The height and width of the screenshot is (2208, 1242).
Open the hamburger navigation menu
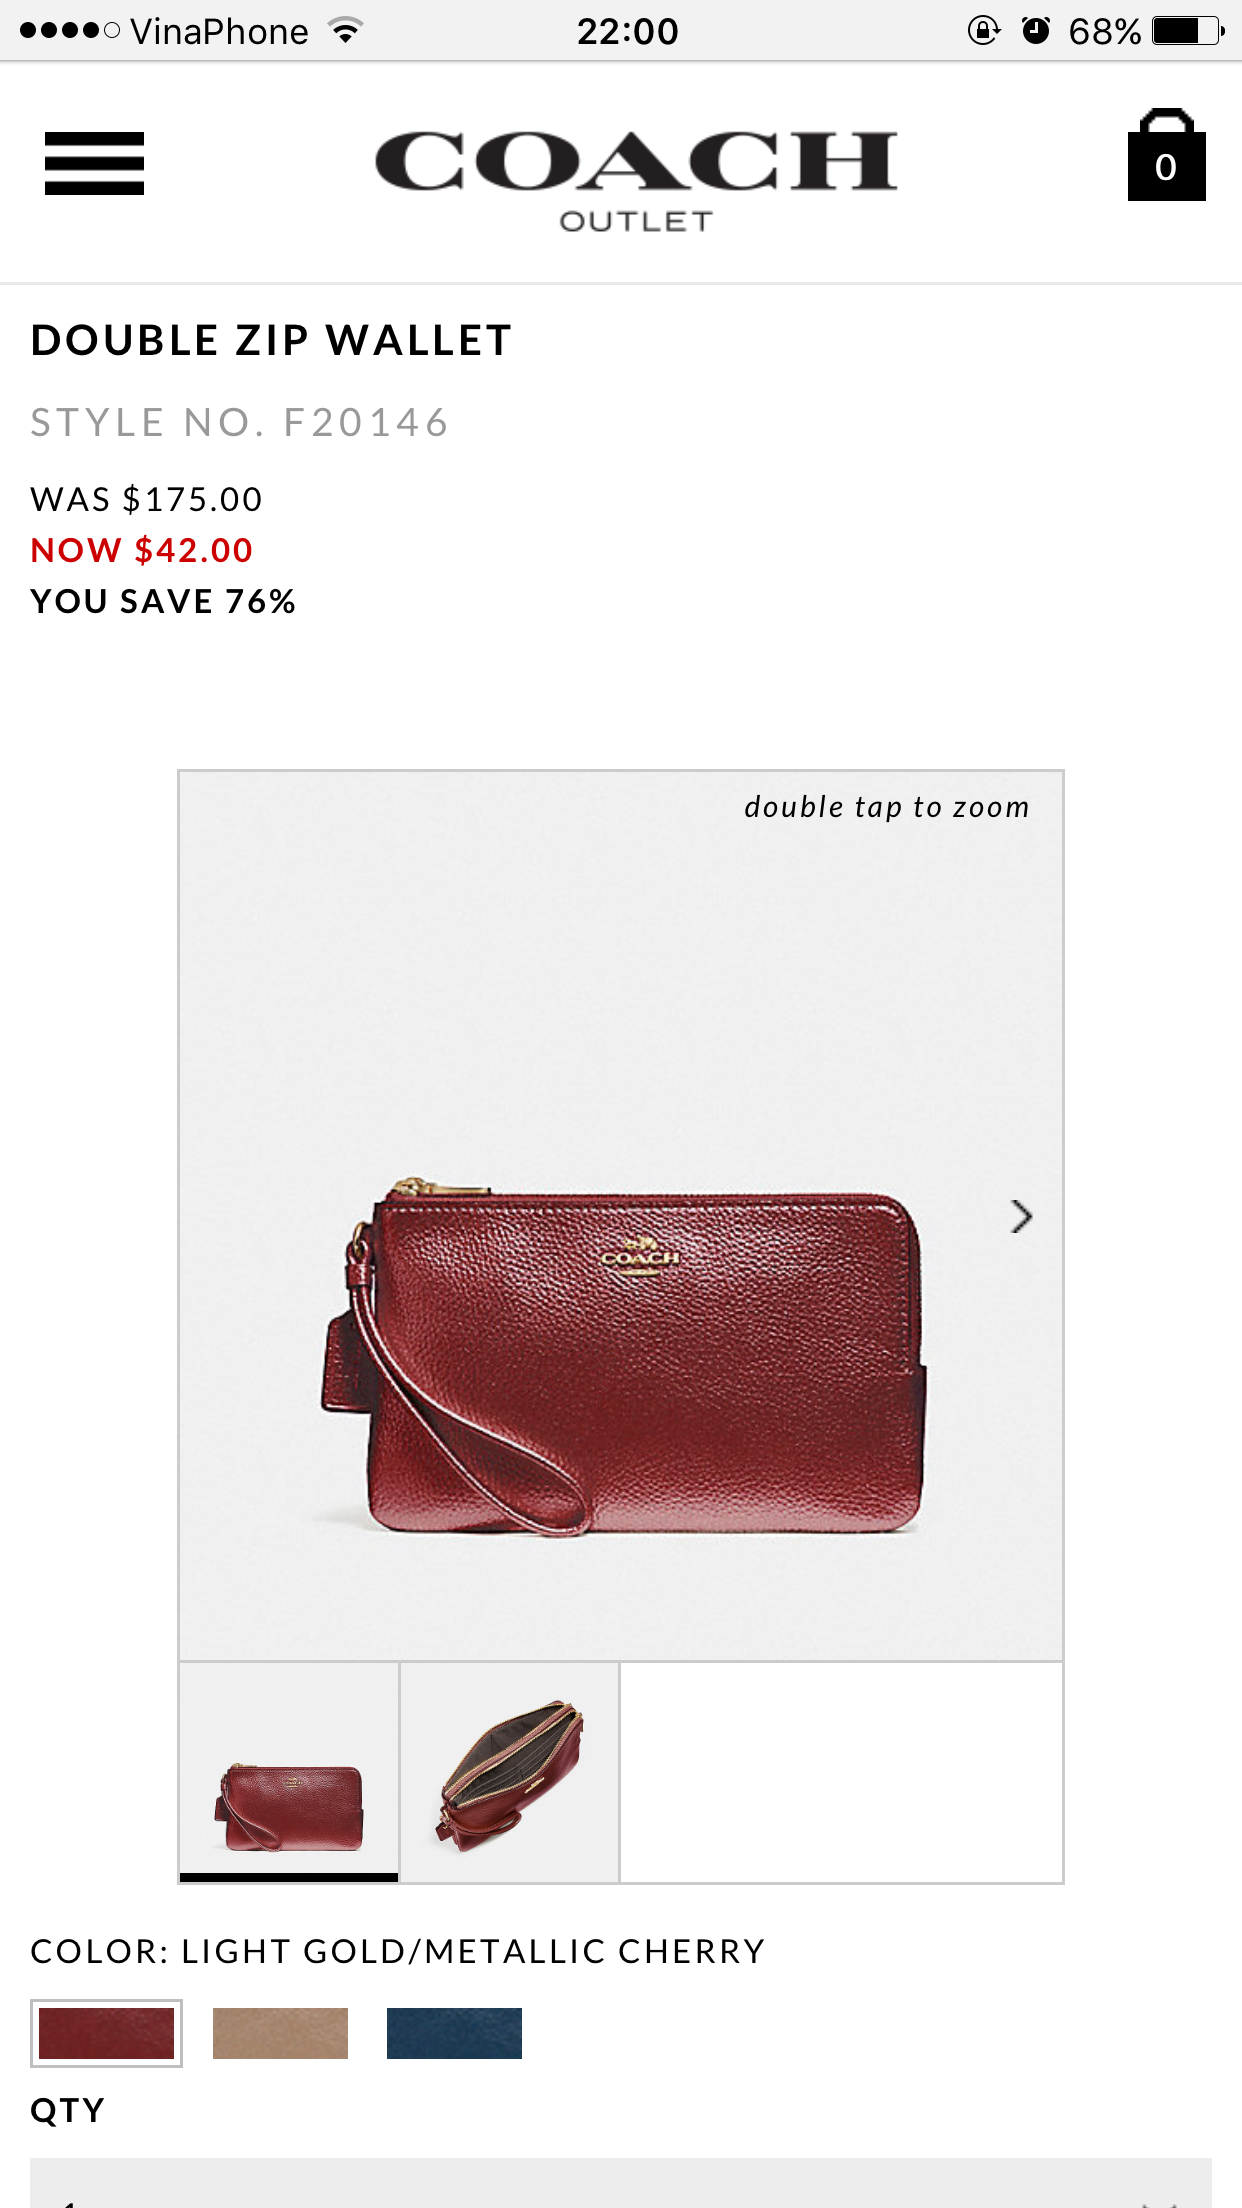click(94, 163)
